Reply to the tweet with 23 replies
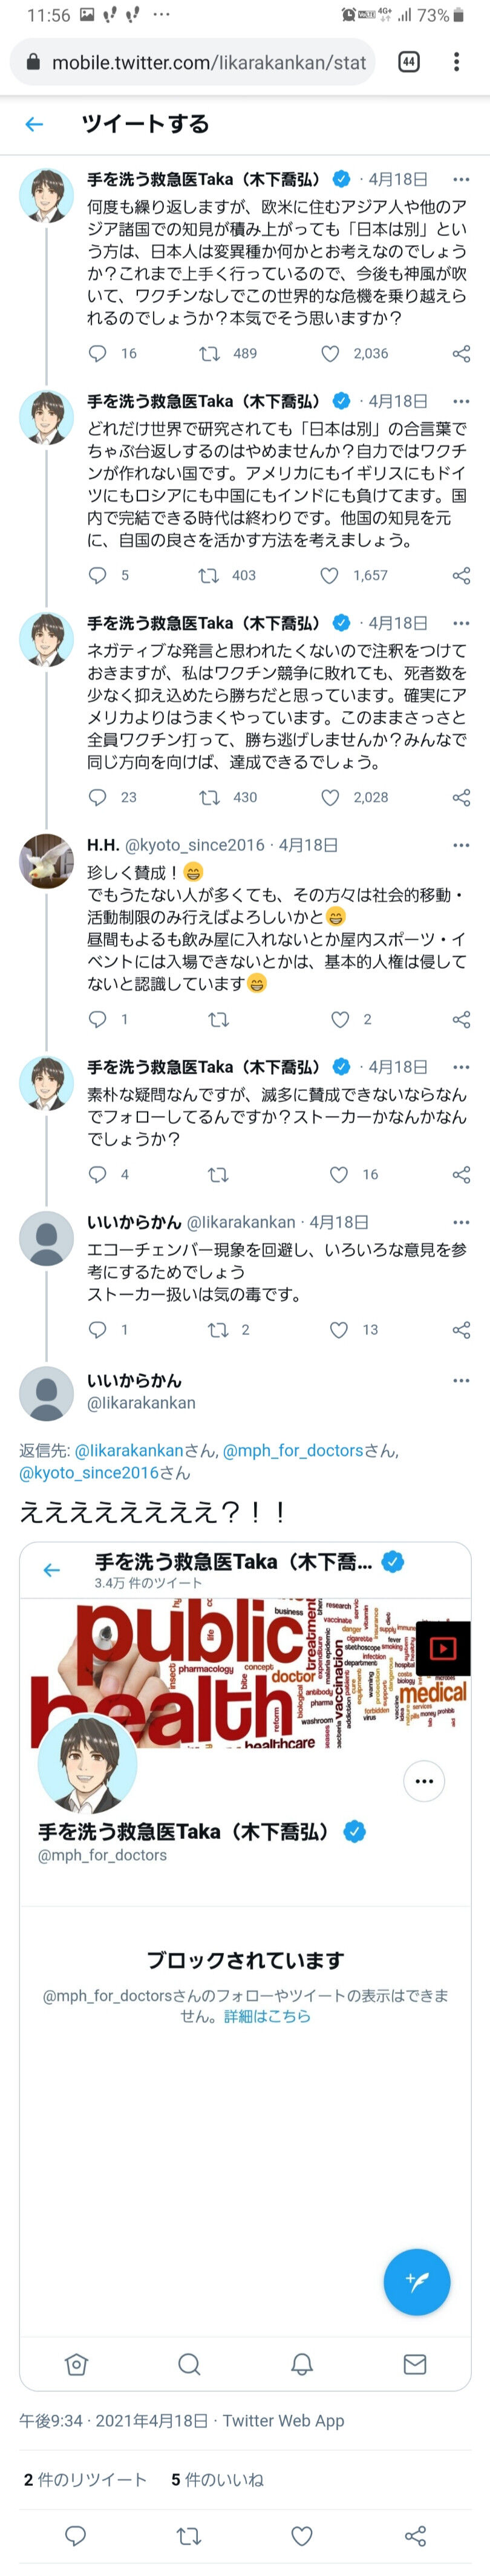 click(x=98, y=798)
